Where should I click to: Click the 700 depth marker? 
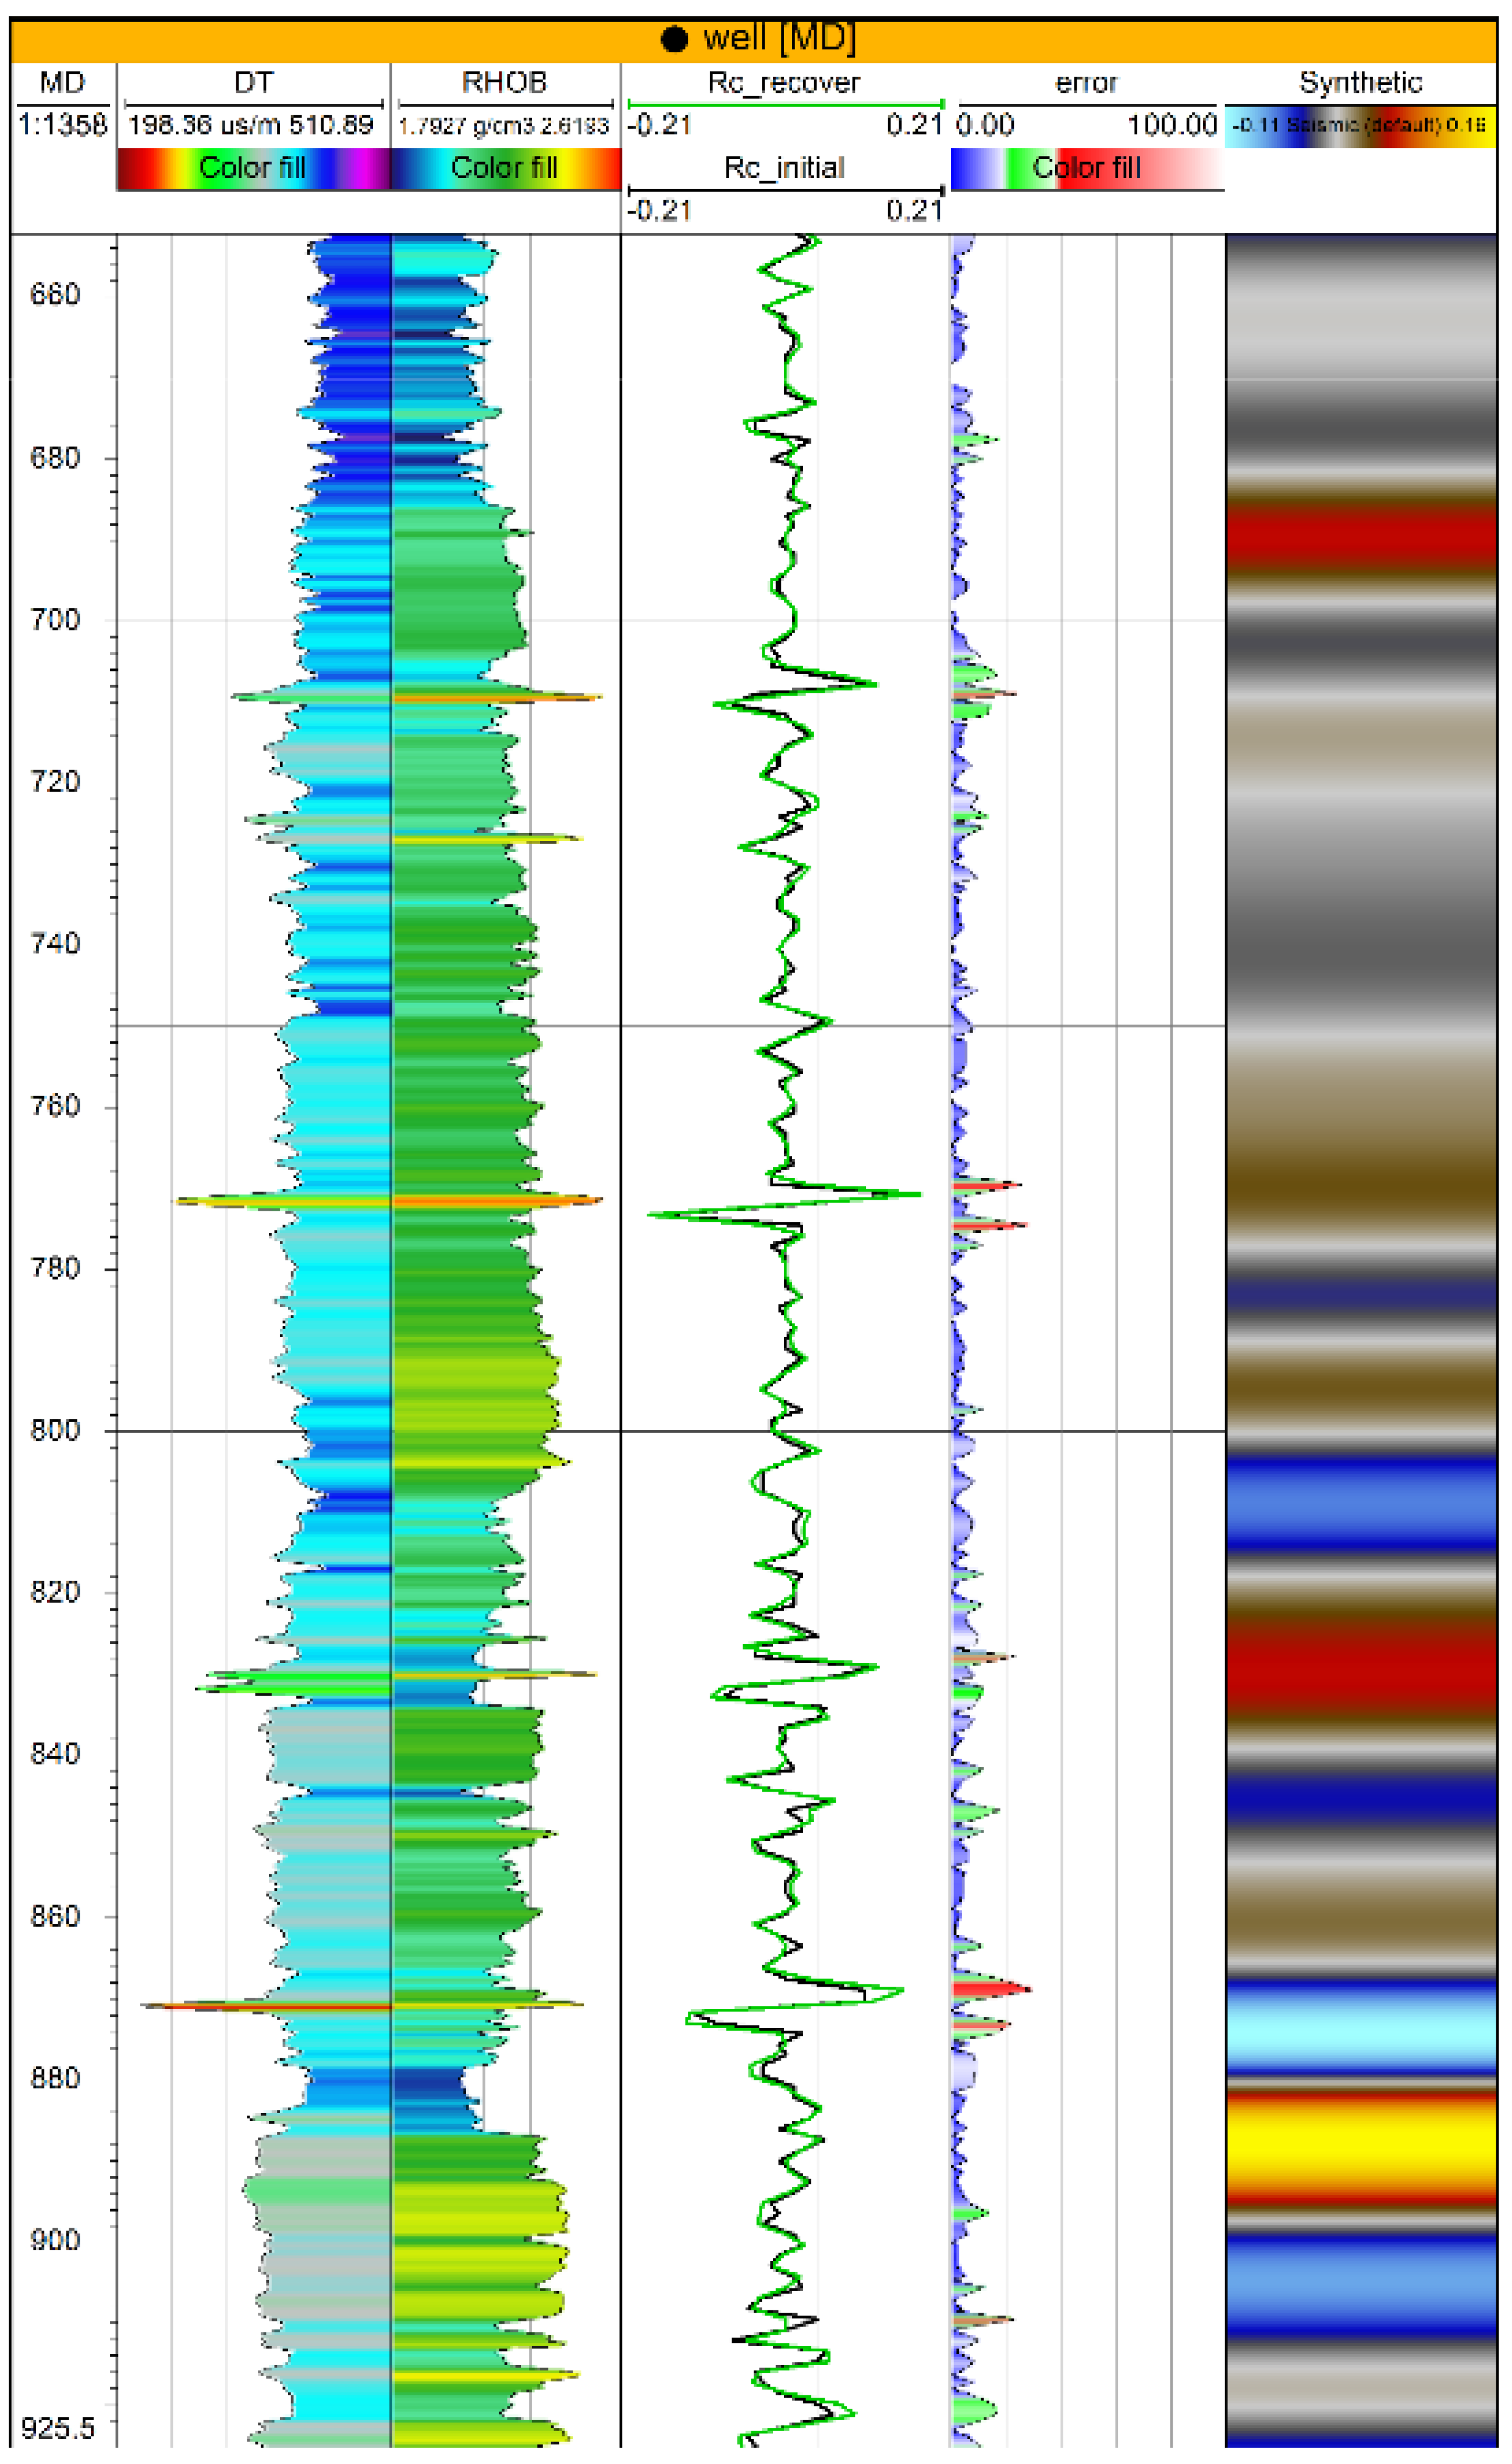click(55, 620)
